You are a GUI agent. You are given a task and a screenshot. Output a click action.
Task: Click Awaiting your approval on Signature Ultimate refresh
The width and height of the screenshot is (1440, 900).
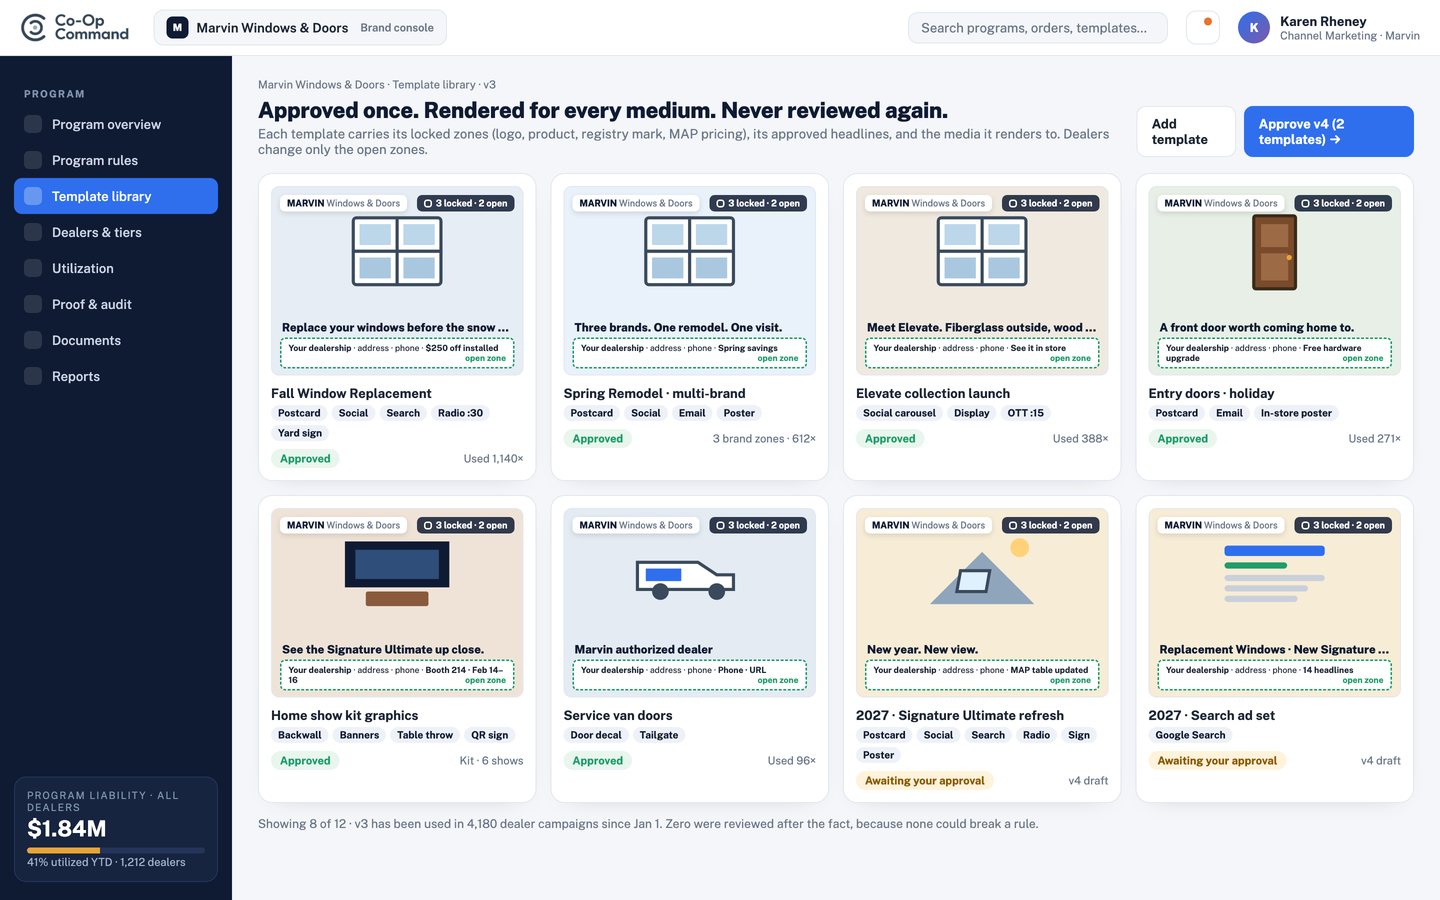tap(924, 781)
